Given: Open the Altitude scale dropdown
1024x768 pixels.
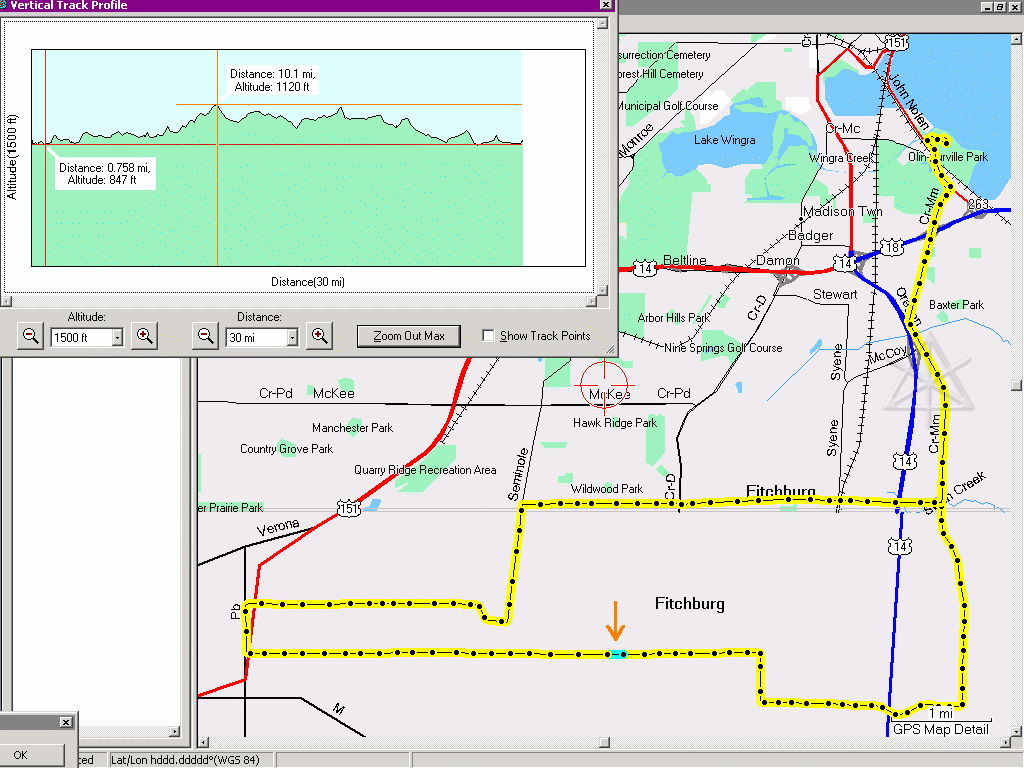Looking at the screenshot, I should point(118,338).
